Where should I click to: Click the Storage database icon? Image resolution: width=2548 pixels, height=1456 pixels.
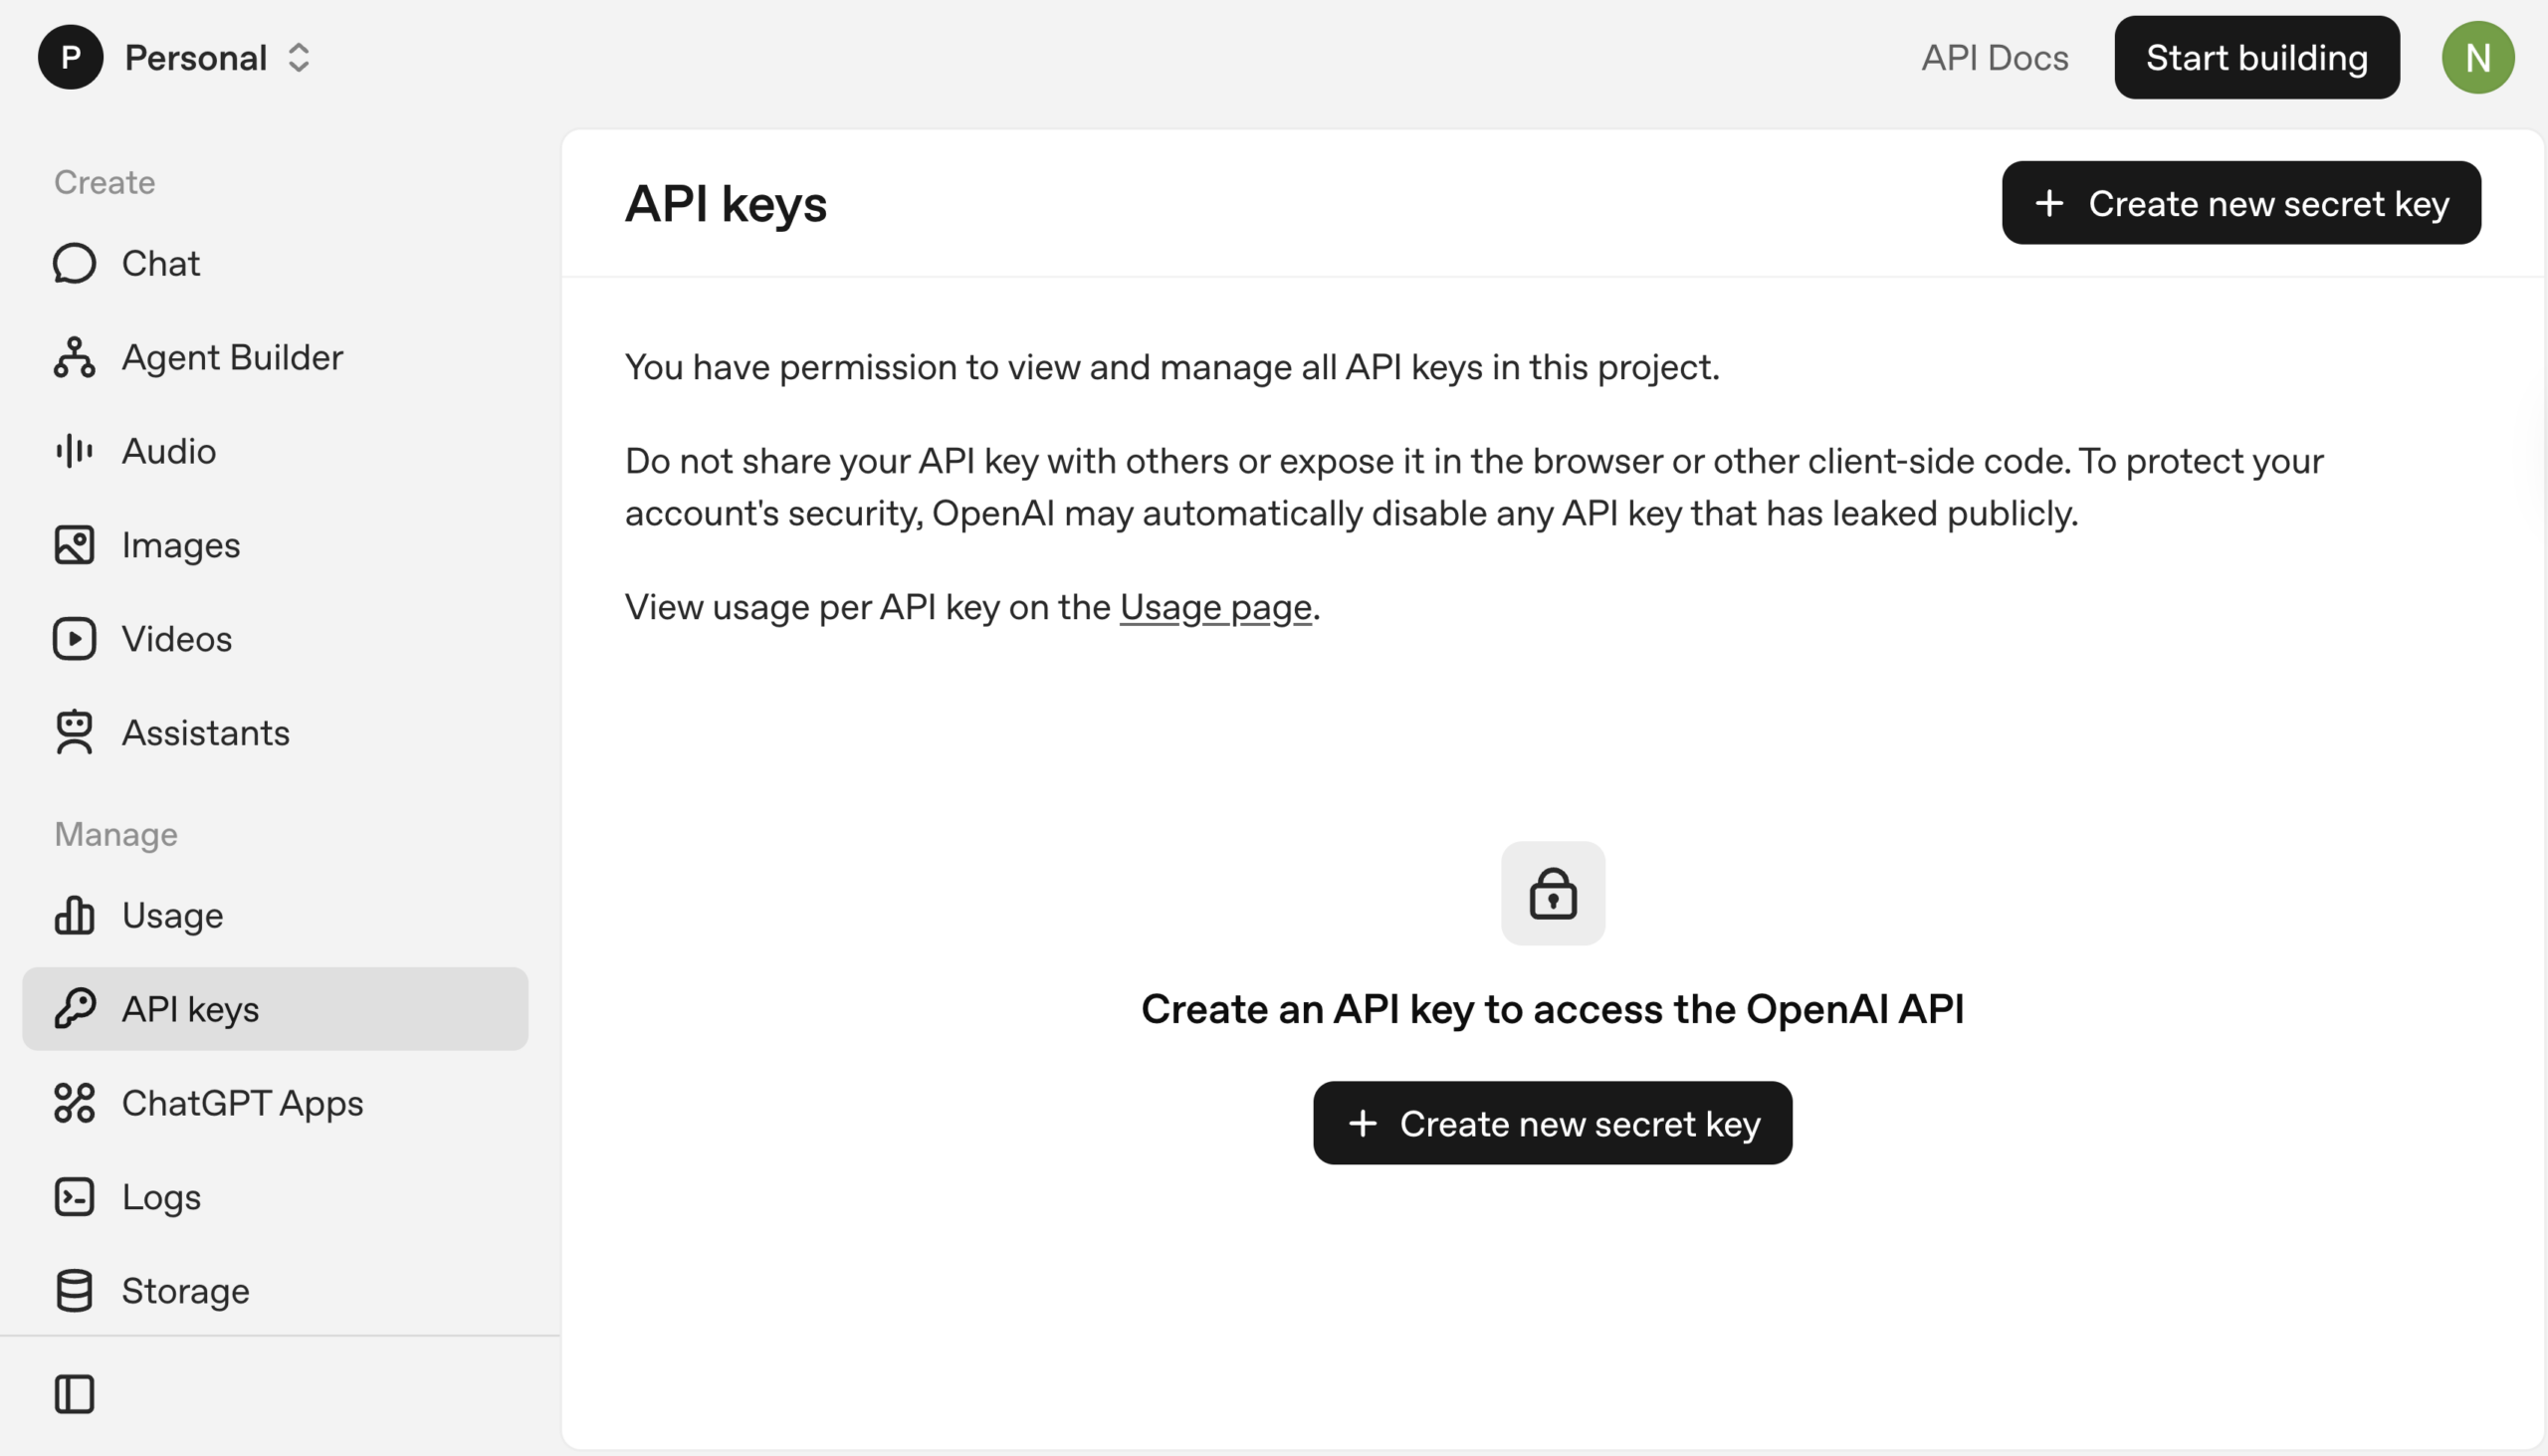pos(74,1291)
